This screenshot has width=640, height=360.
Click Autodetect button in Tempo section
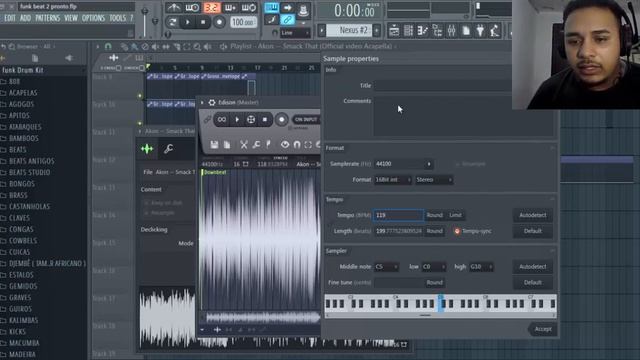coord(533,215)
